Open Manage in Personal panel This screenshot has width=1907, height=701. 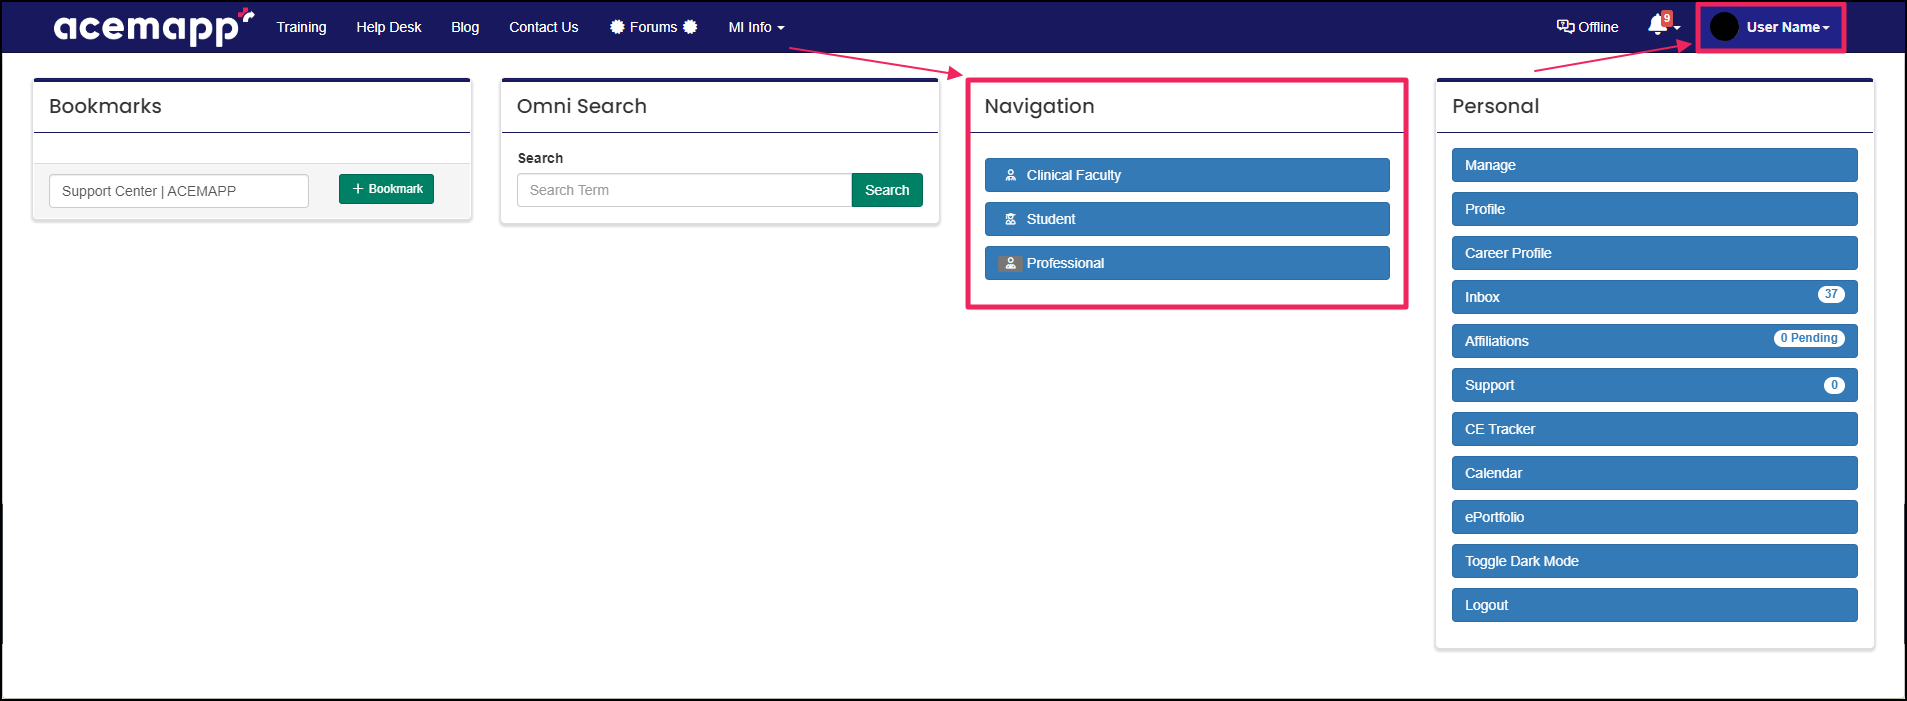(x=1655, y=165)
